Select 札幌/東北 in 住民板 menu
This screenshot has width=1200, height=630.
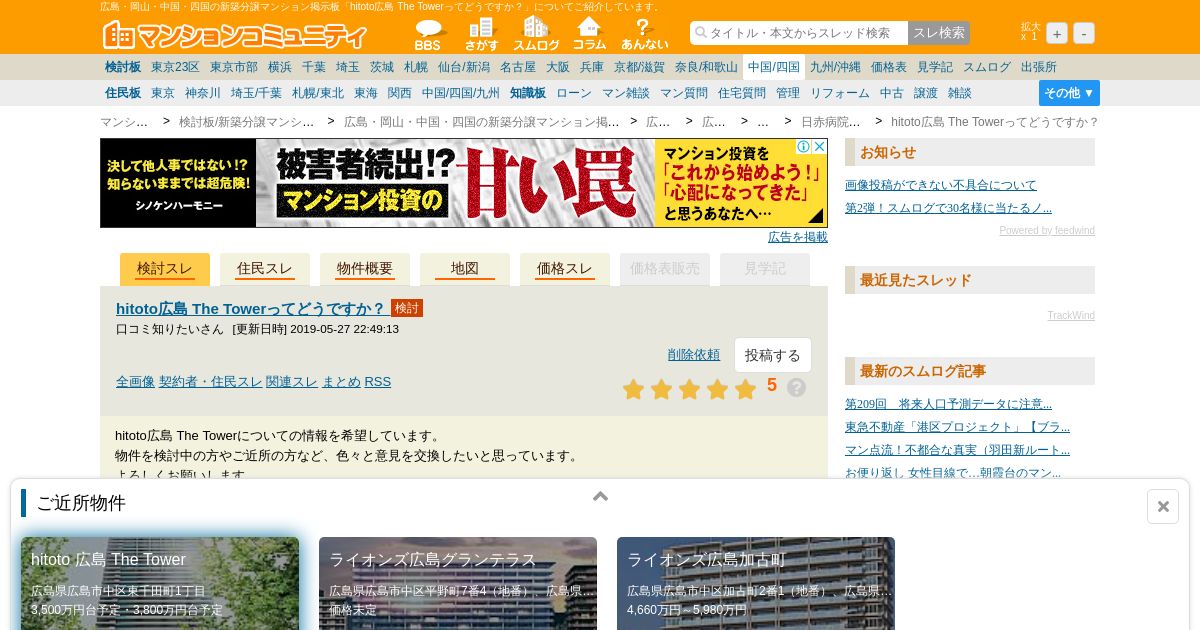[318, 93]
